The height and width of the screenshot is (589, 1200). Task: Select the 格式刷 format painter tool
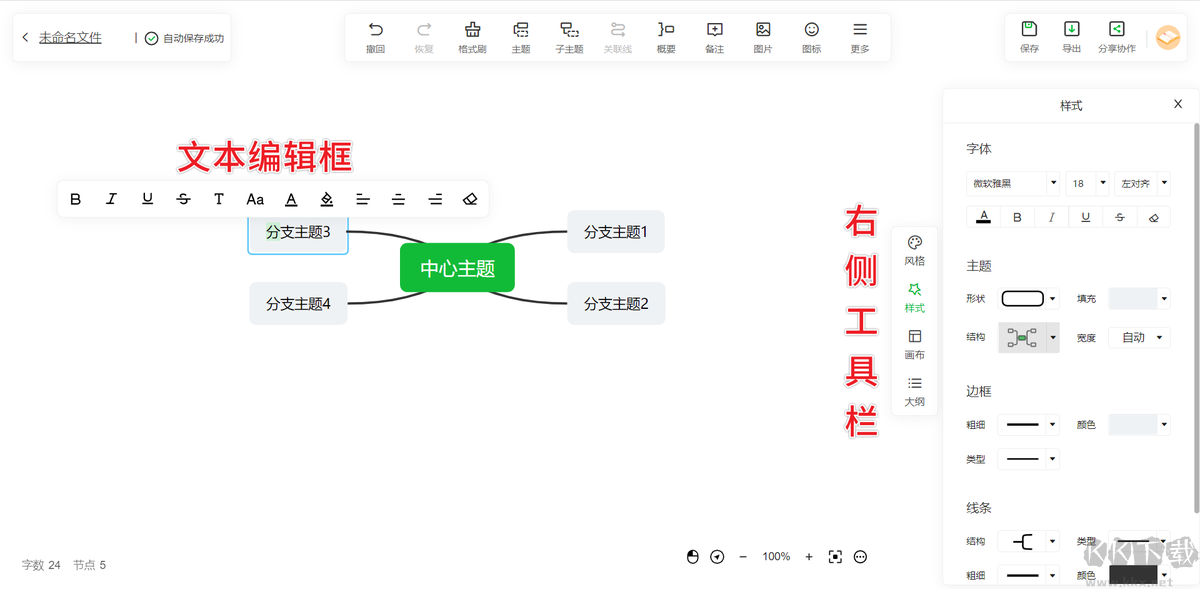coord(472,37)
